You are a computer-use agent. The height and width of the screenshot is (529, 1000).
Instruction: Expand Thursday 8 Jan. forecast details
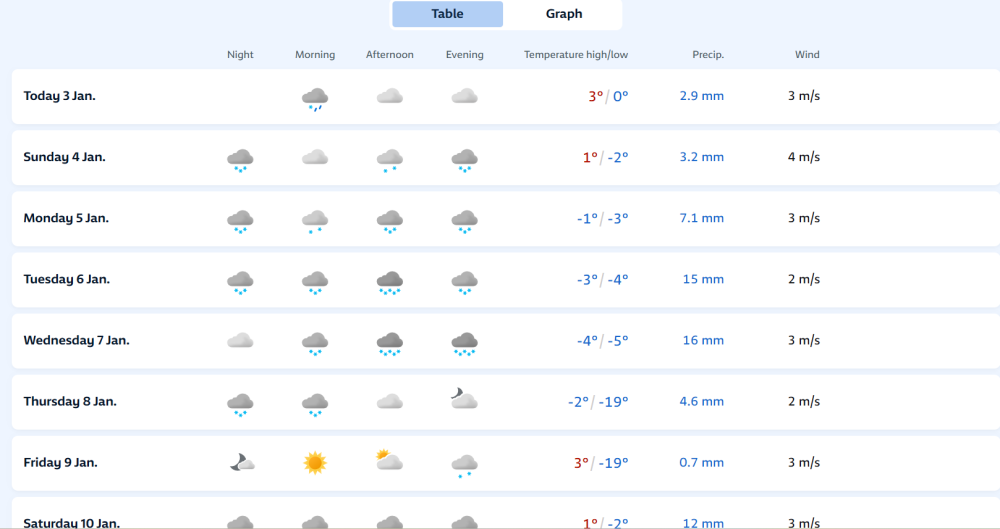click(x=70, y=401)
